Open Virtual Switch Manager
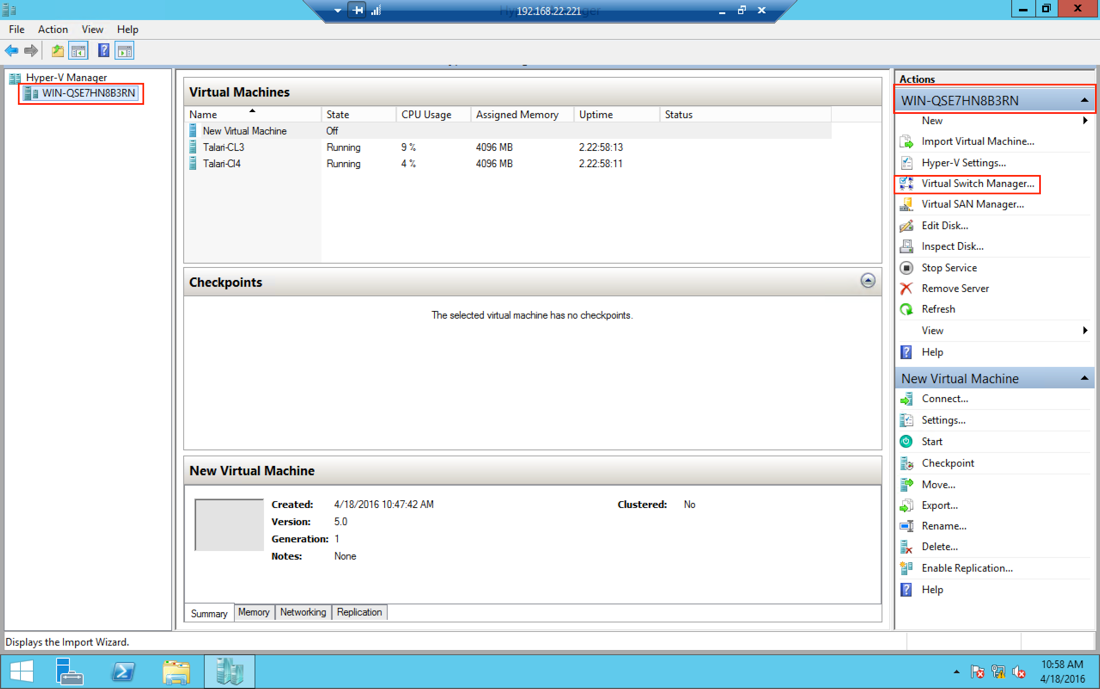Viewport: 1100px width, 689px height. [977, 183]
